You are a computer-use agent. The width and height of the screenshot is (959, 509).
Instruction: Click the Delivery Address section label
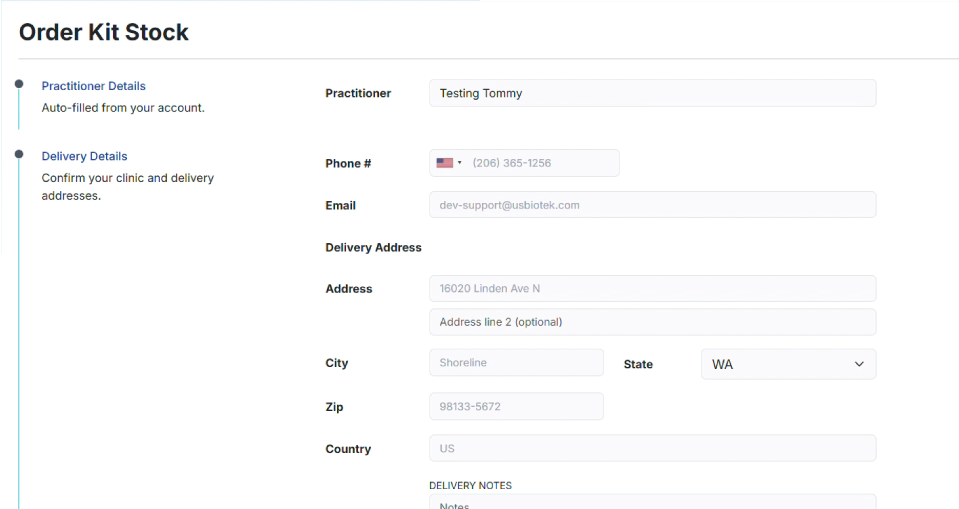[x=373, y=247]
